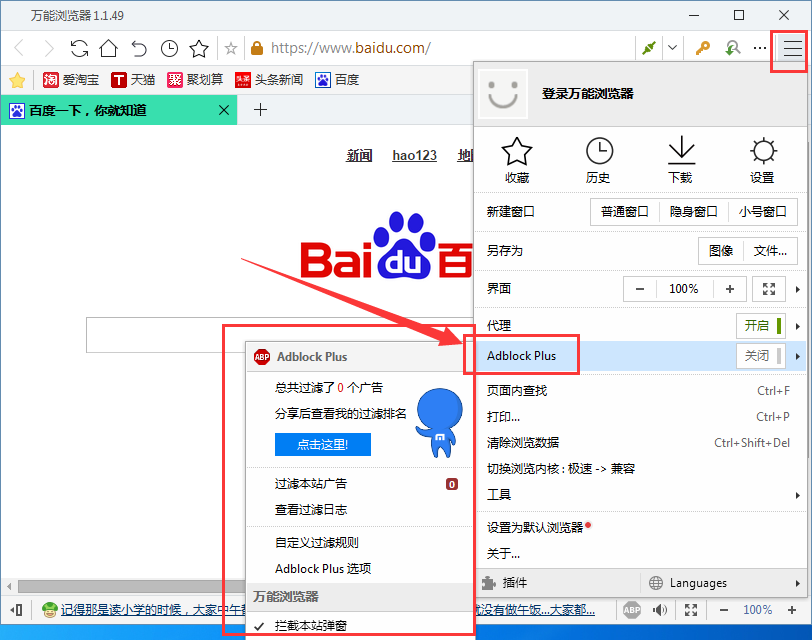Open the Adblock Plus ABP status bar icon
The image size is (812, 640).
tap(631, 609)
